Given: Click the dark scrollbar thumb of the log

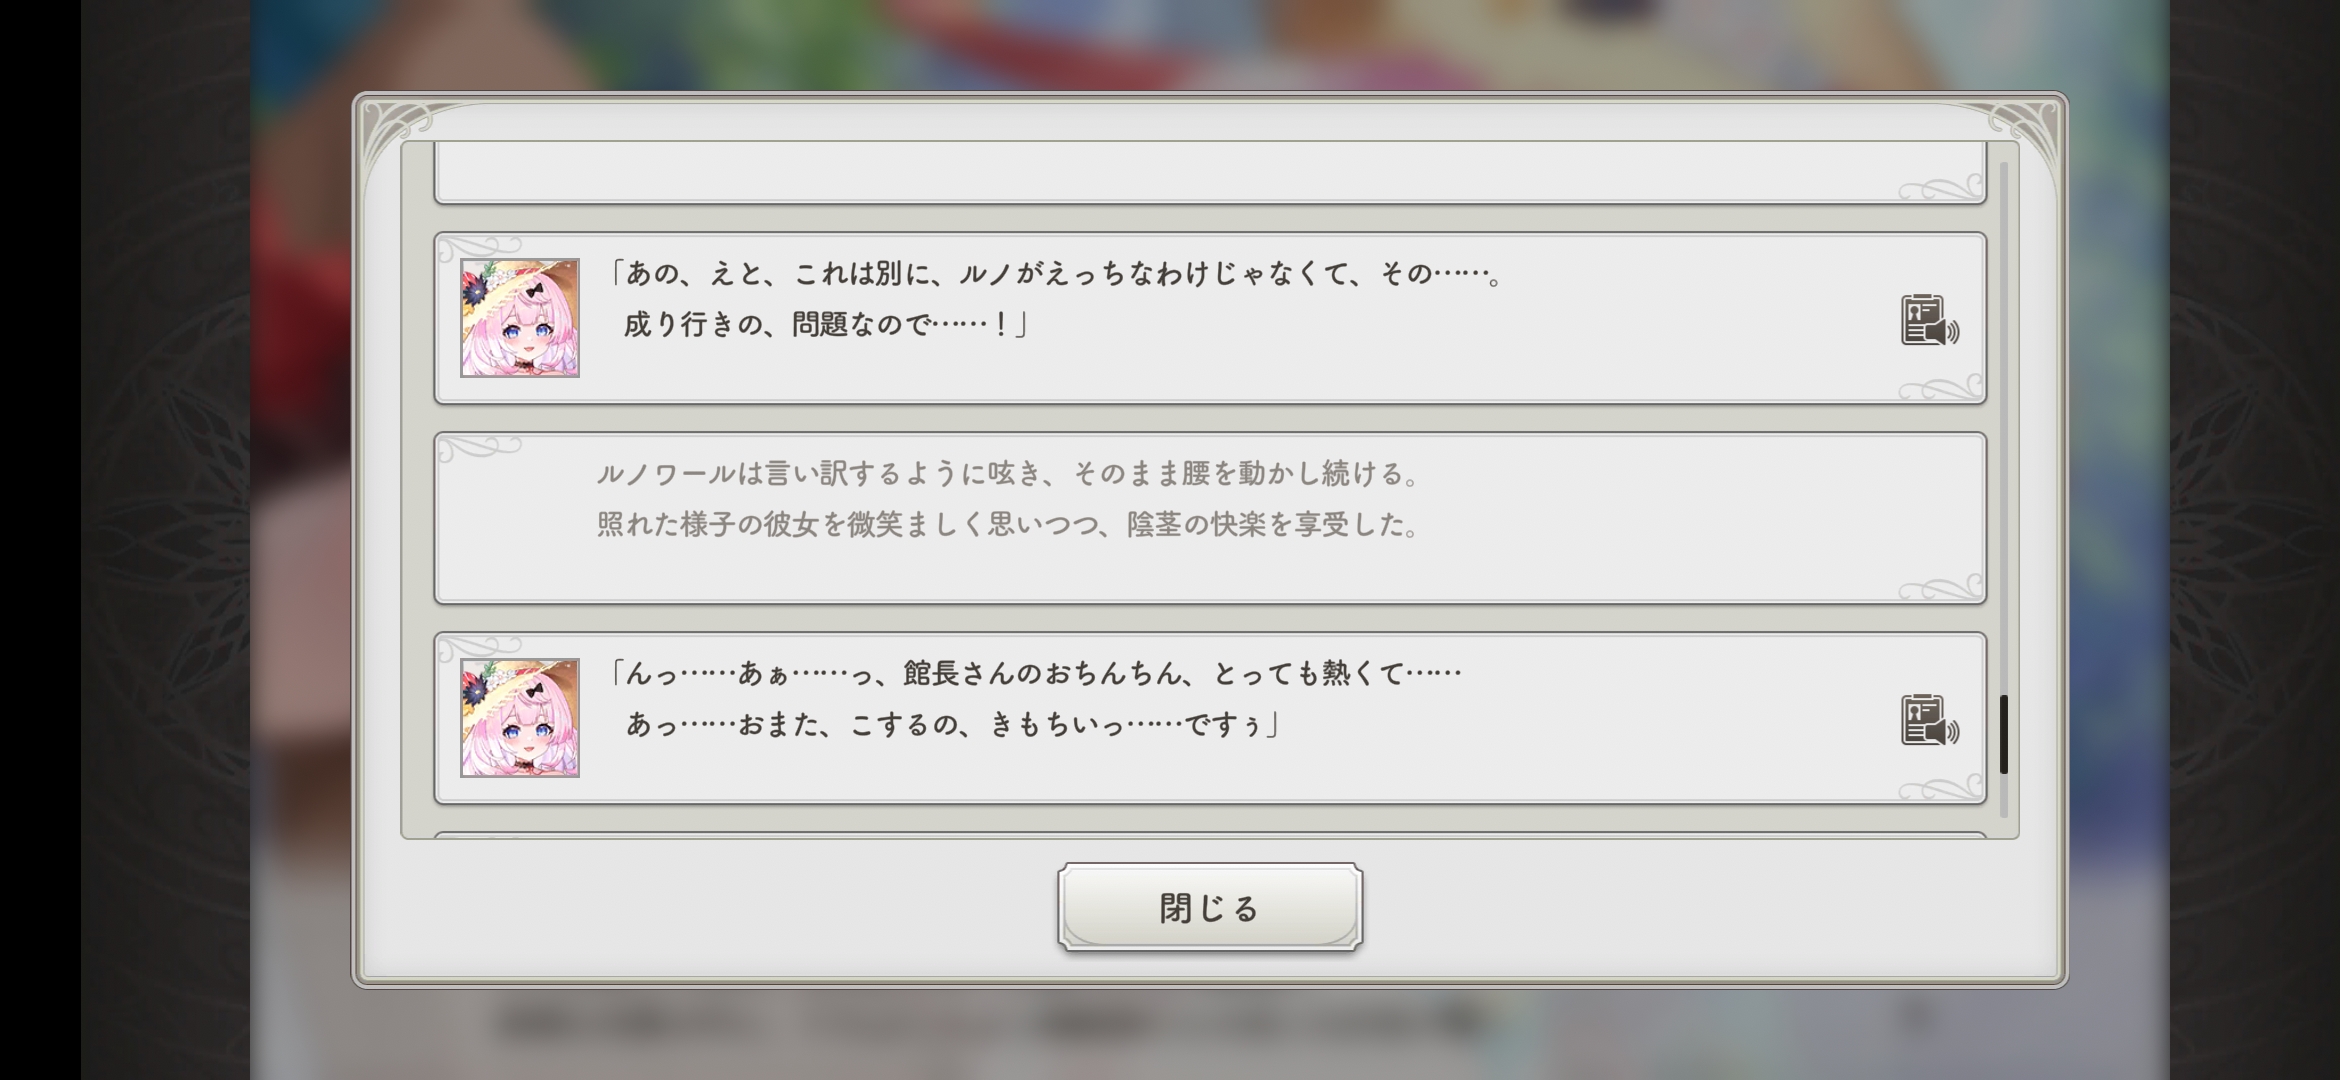Looking at the screenshot, I should (2004, 734).
